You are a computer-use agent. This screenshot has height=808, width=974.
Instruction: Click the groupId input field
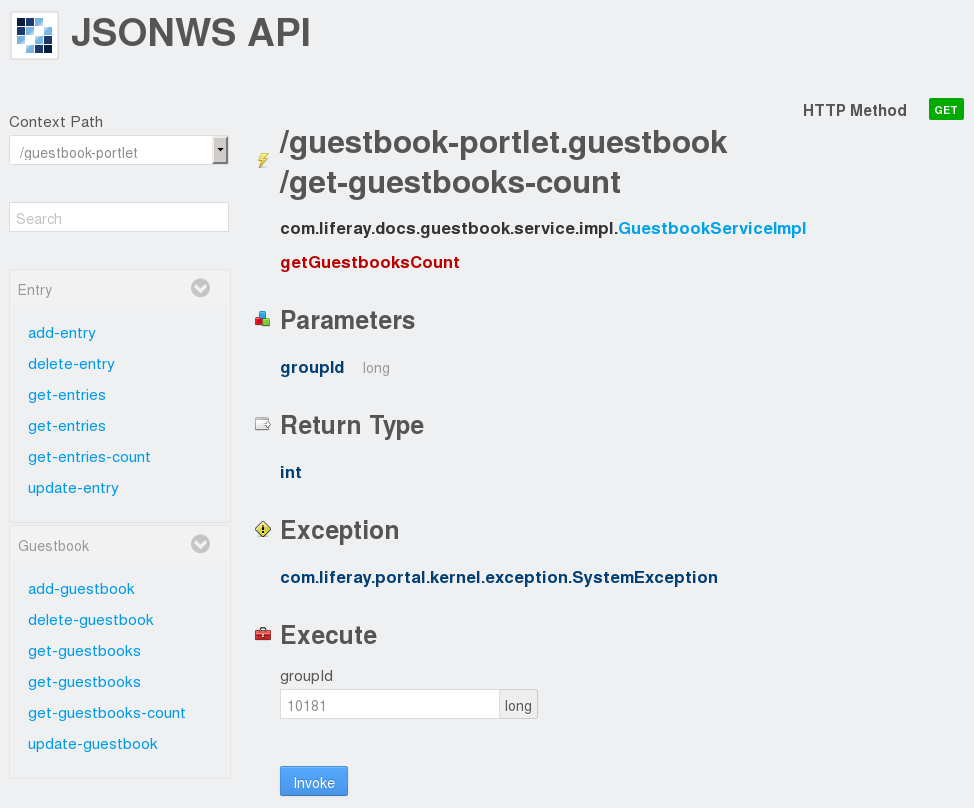[x=389, y=704]
